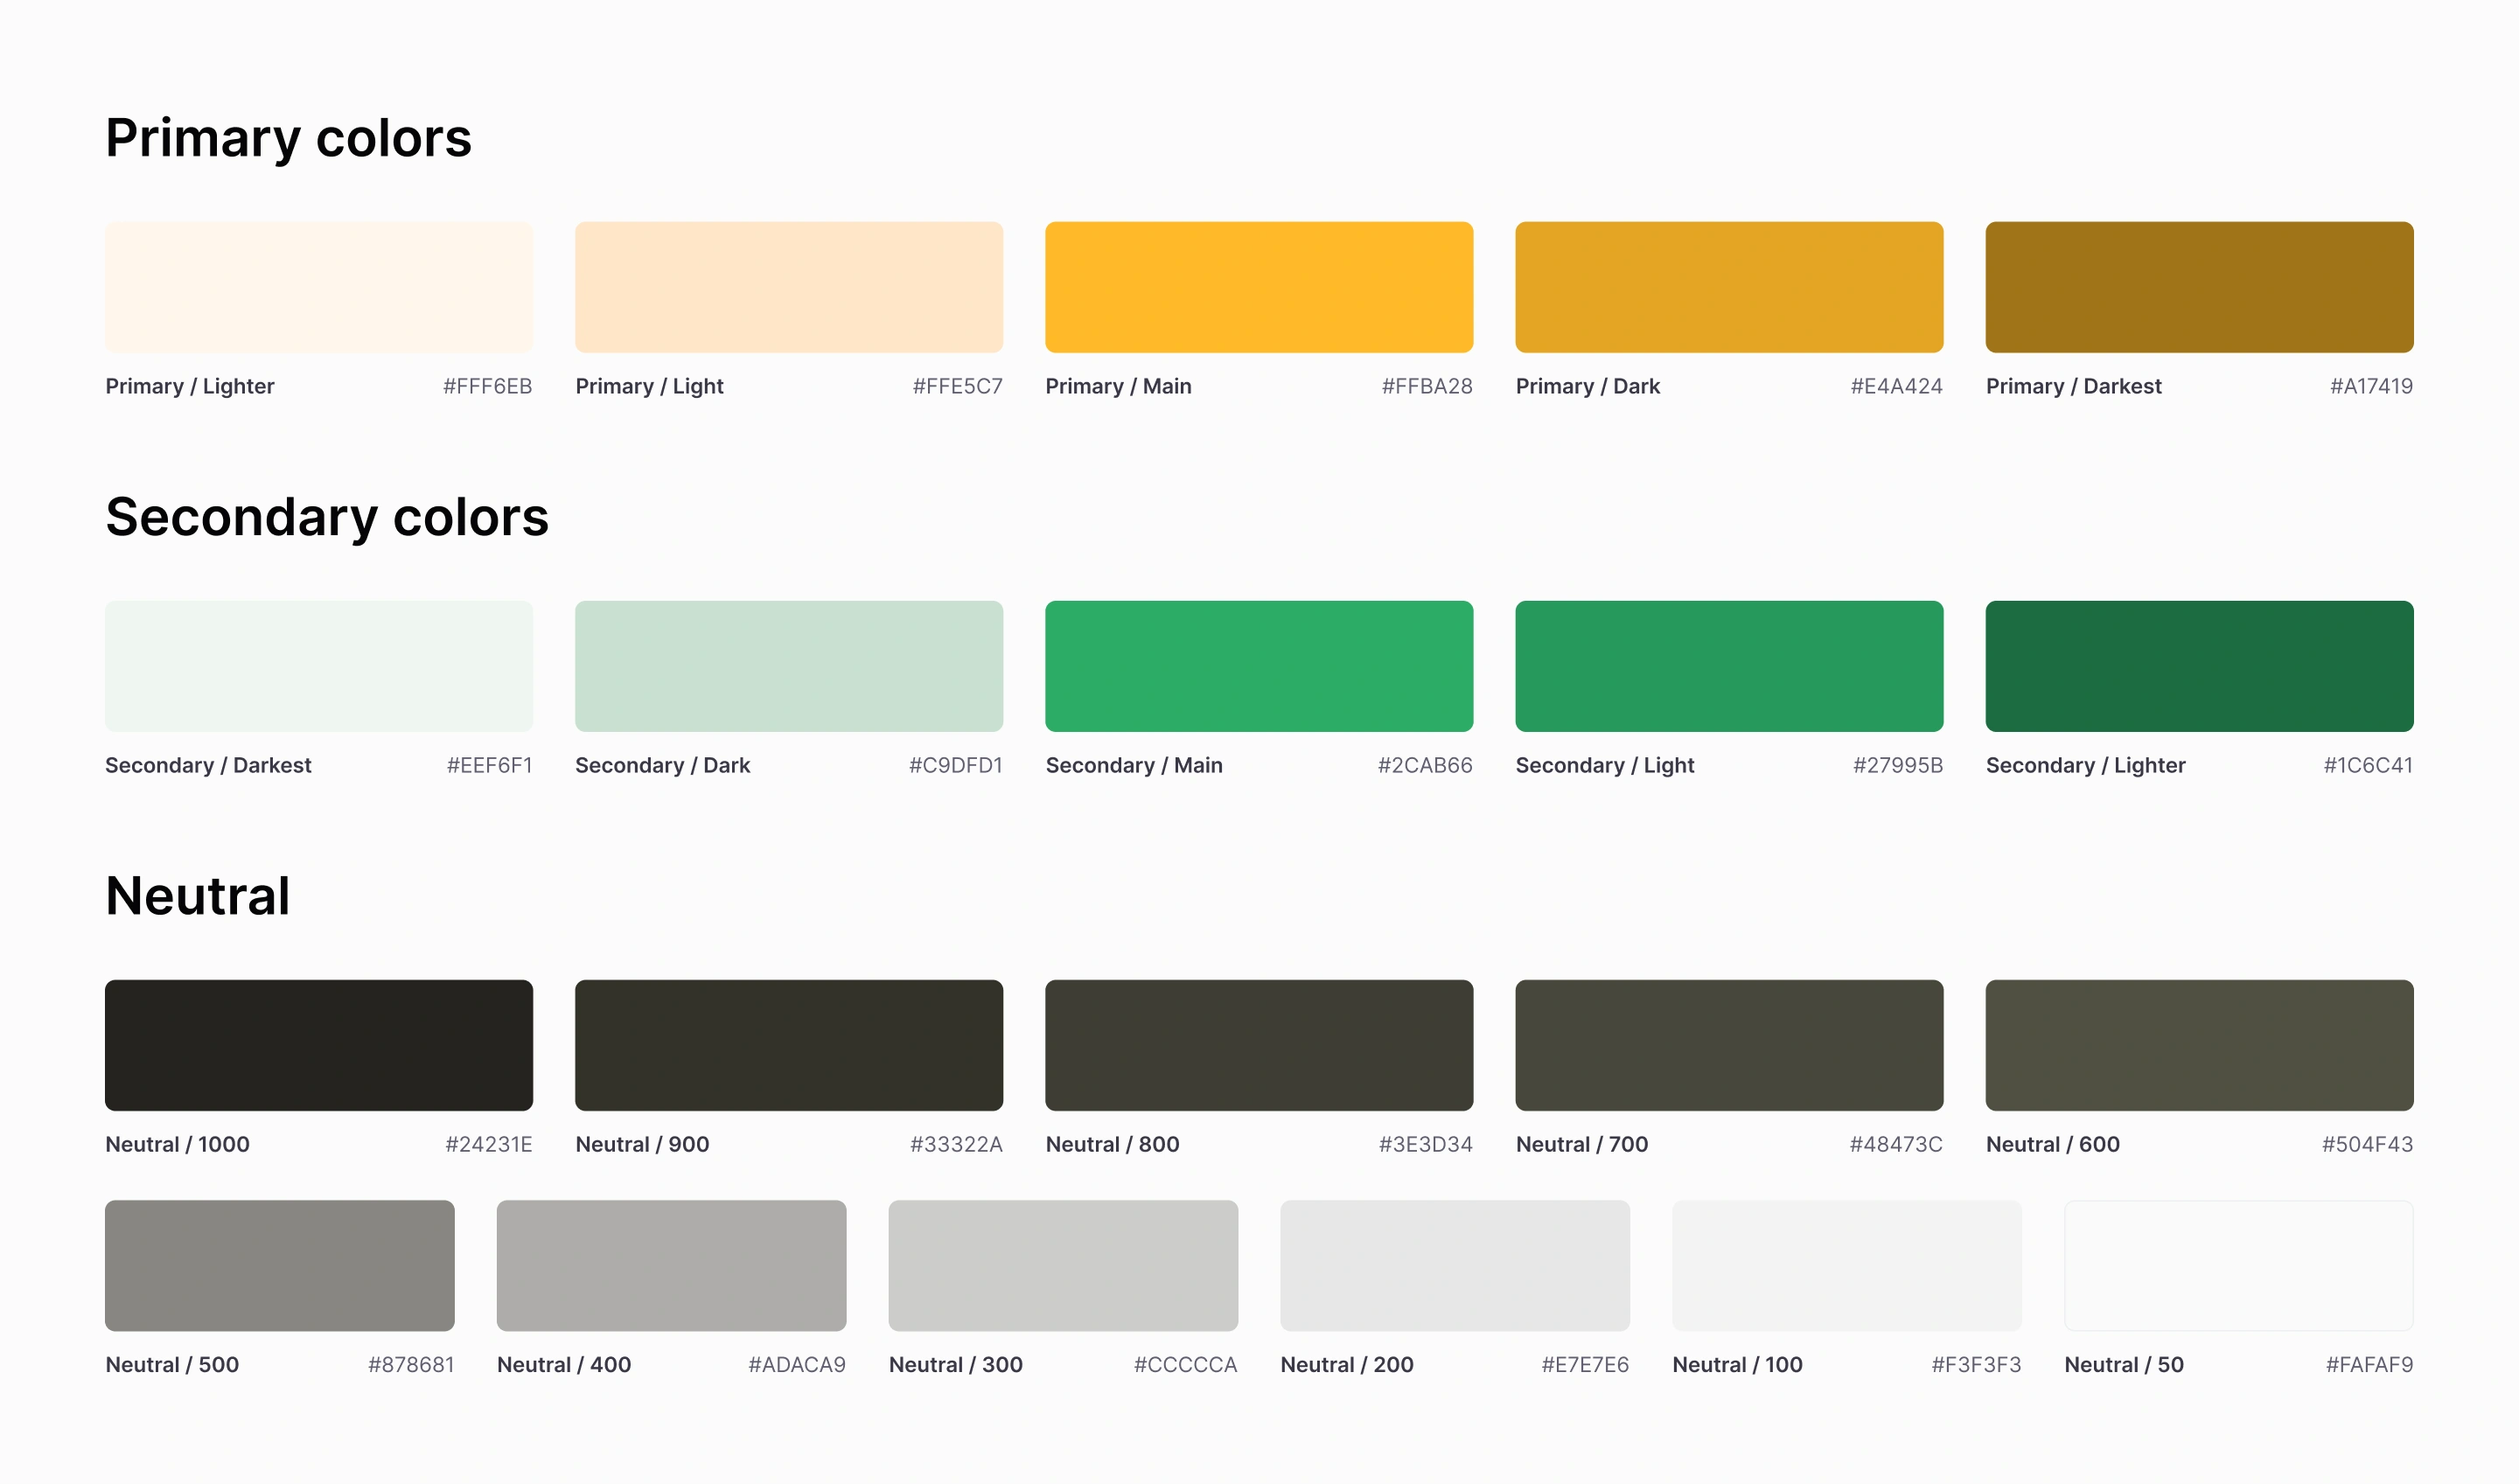
Task: Pick the Neutral / 800 swatch
Action: click(x=1259, y=1045)
